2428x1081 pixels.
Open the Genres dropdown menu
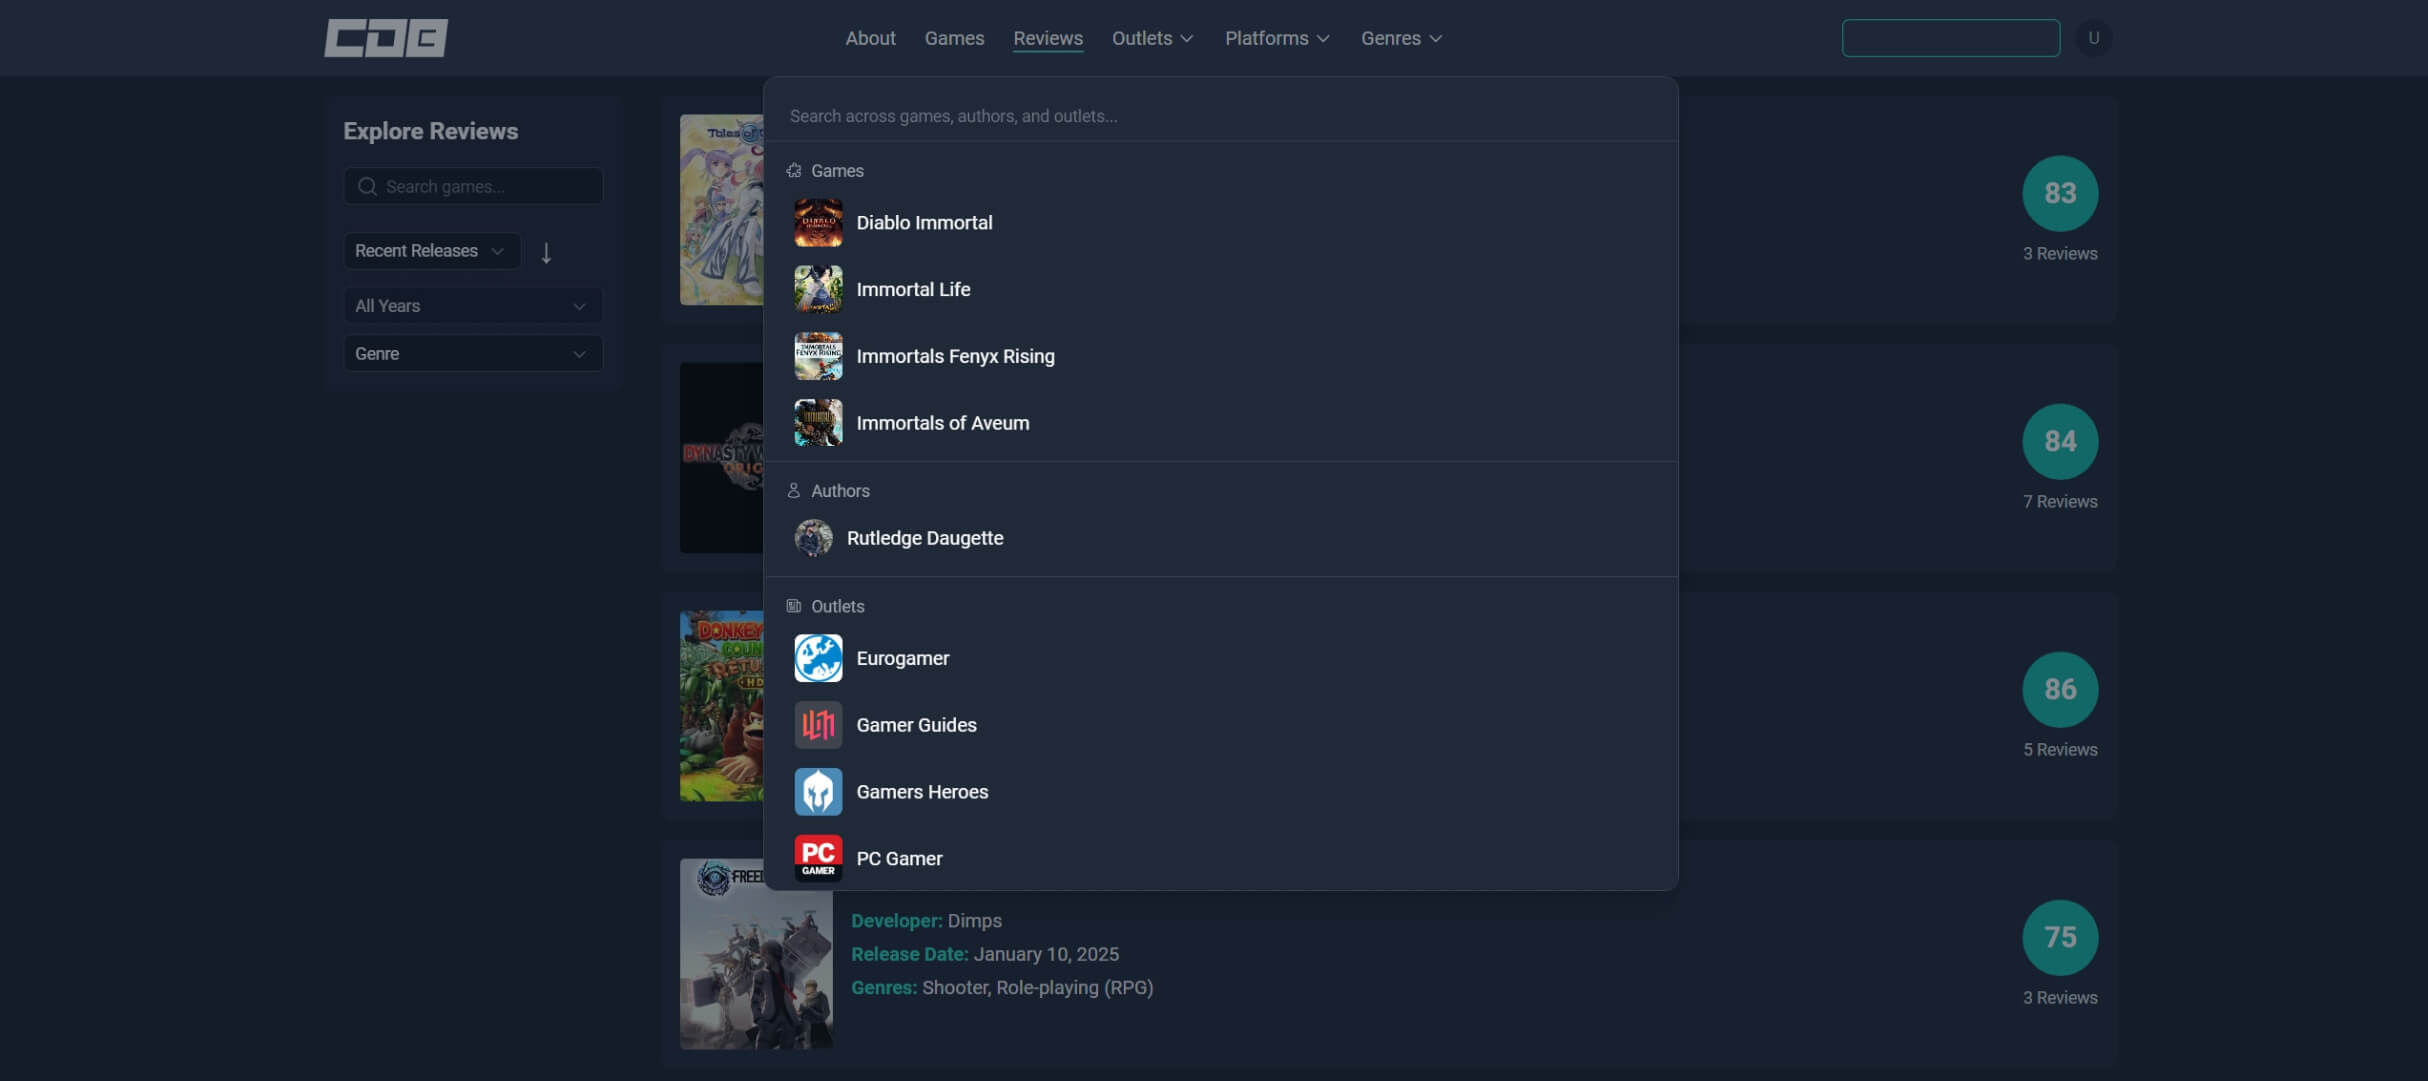1401,38
